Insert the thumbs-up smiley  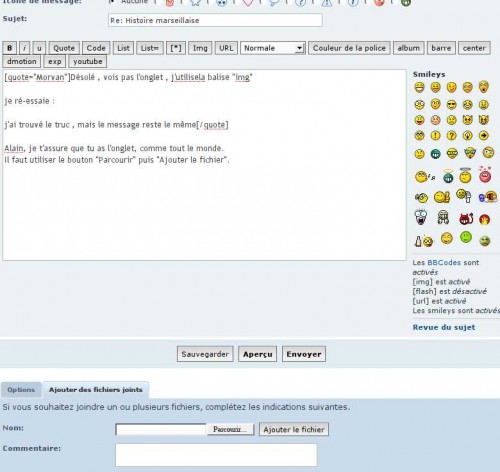(442, 197)
